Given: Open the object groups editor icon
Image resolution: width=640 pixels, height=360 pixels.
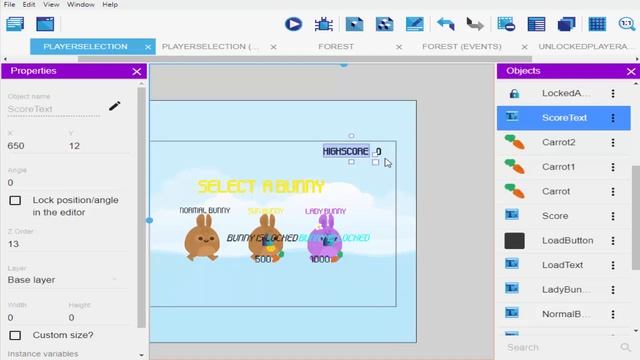Looking at the screenshot, I should pos(384,24).
